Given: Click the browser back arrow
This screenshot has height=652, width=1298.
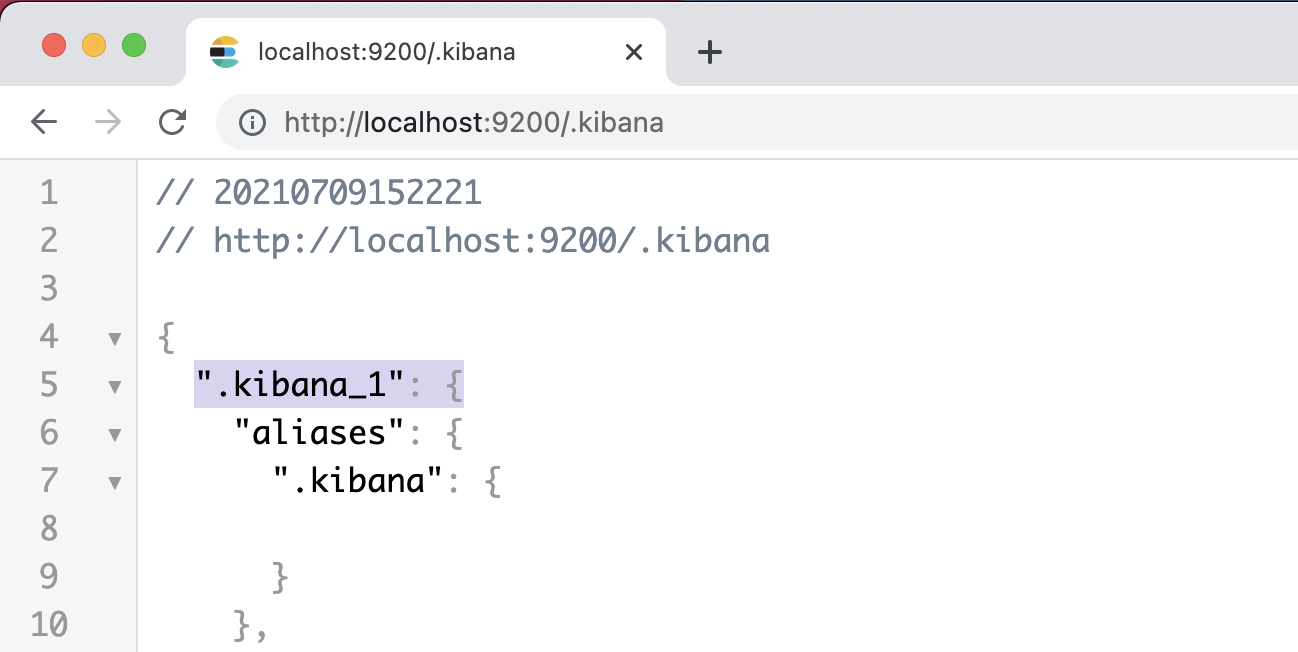Looking at the screenshot, I should [x=44, y=122].
